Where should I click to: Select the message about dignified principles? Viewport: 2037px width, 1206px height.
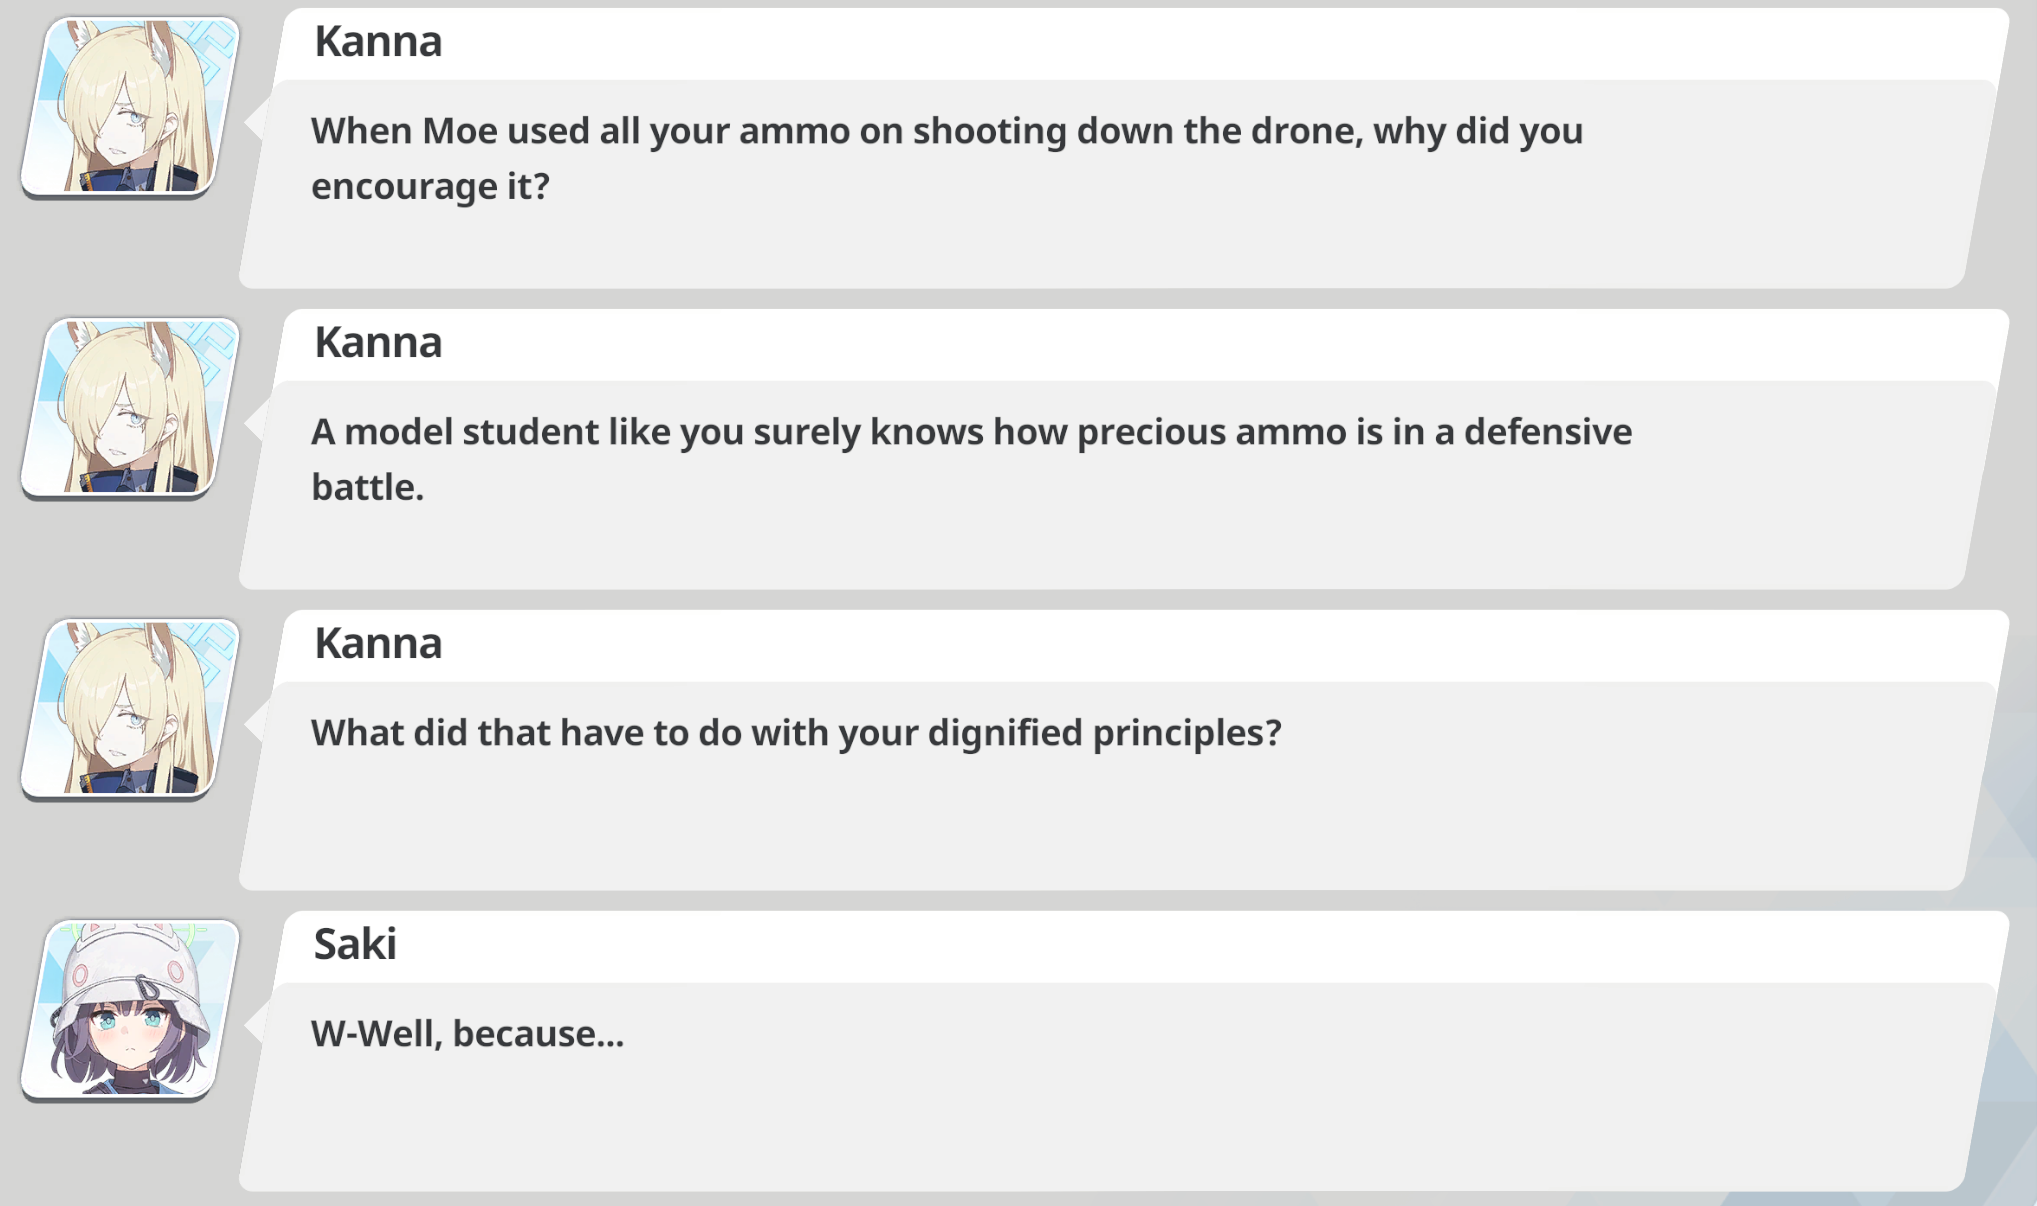(x=796, y=733)
